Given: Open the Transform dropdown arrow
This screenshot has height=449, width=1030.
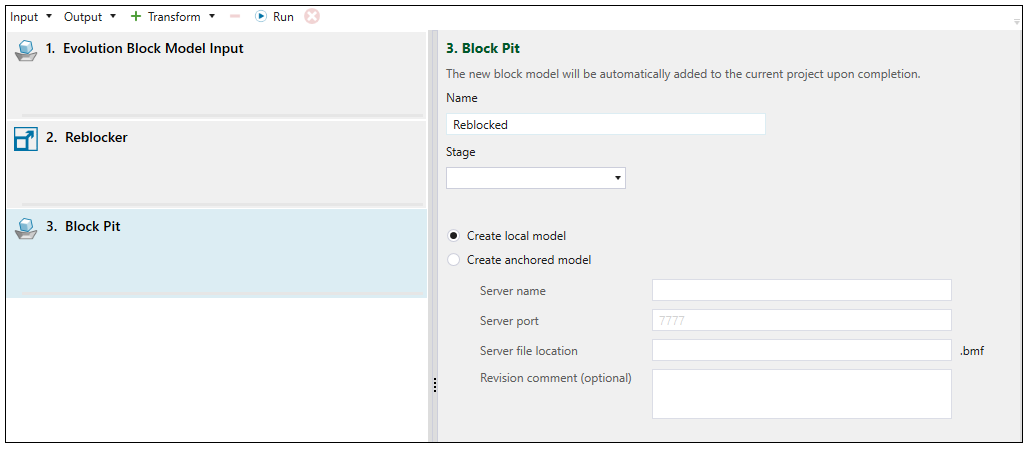Looking at the screenshot, I should point(212,17).
